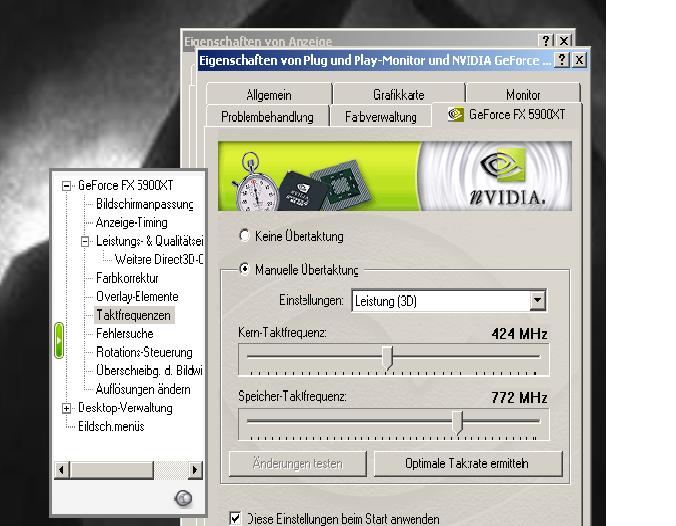
Task: Click the Speicher-Taktfrequenz slider handle
Action: [x=457, y=422]
